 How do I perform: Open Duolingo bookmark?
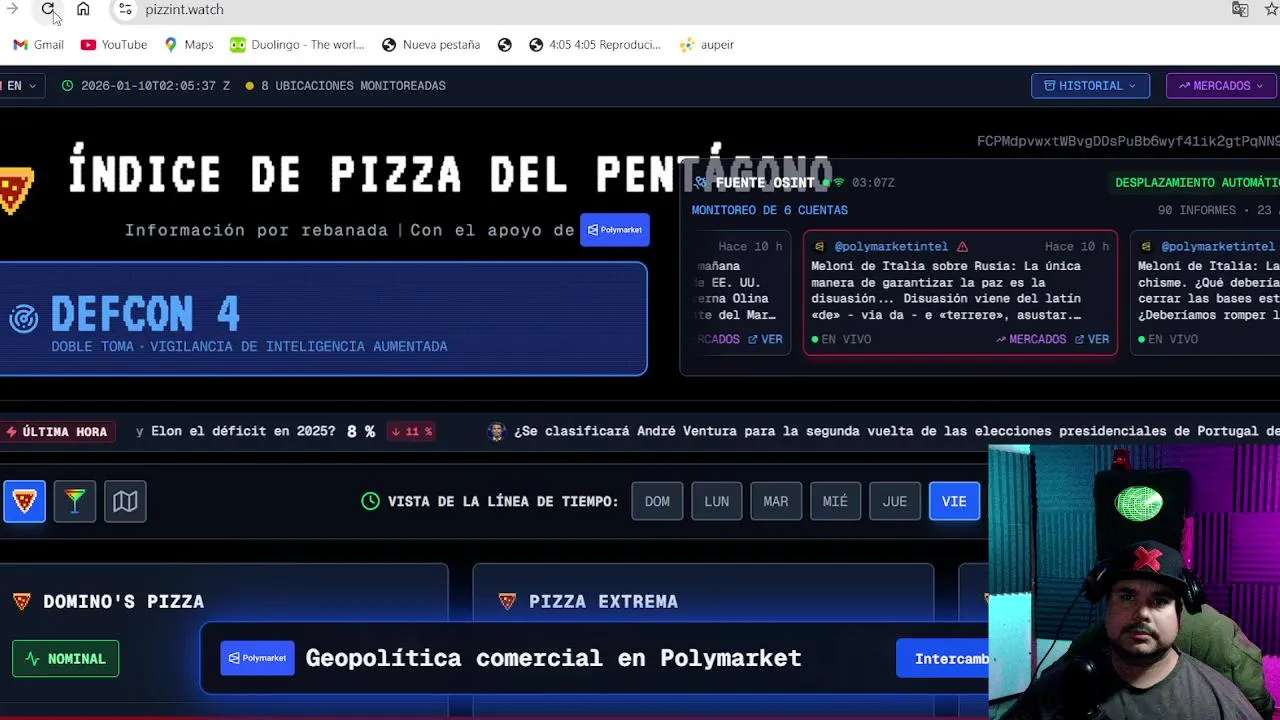click(297, 44)
